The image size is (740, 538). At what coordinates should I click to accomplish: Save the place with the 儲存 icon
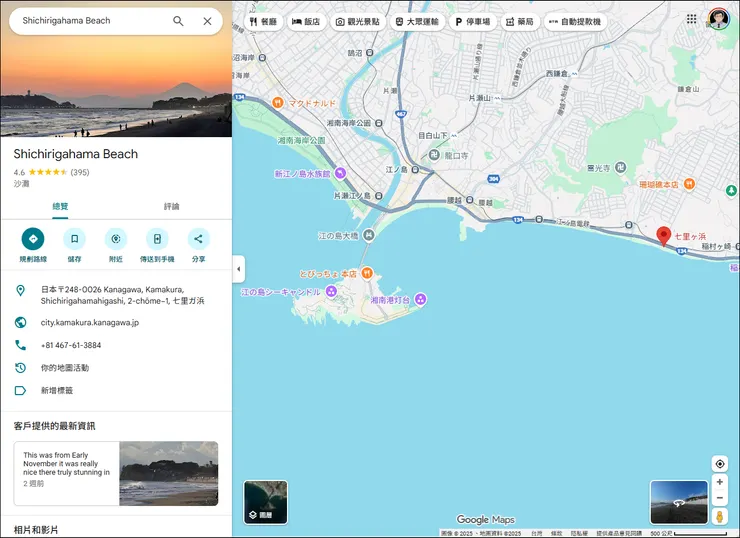click(x=75, y=239)
